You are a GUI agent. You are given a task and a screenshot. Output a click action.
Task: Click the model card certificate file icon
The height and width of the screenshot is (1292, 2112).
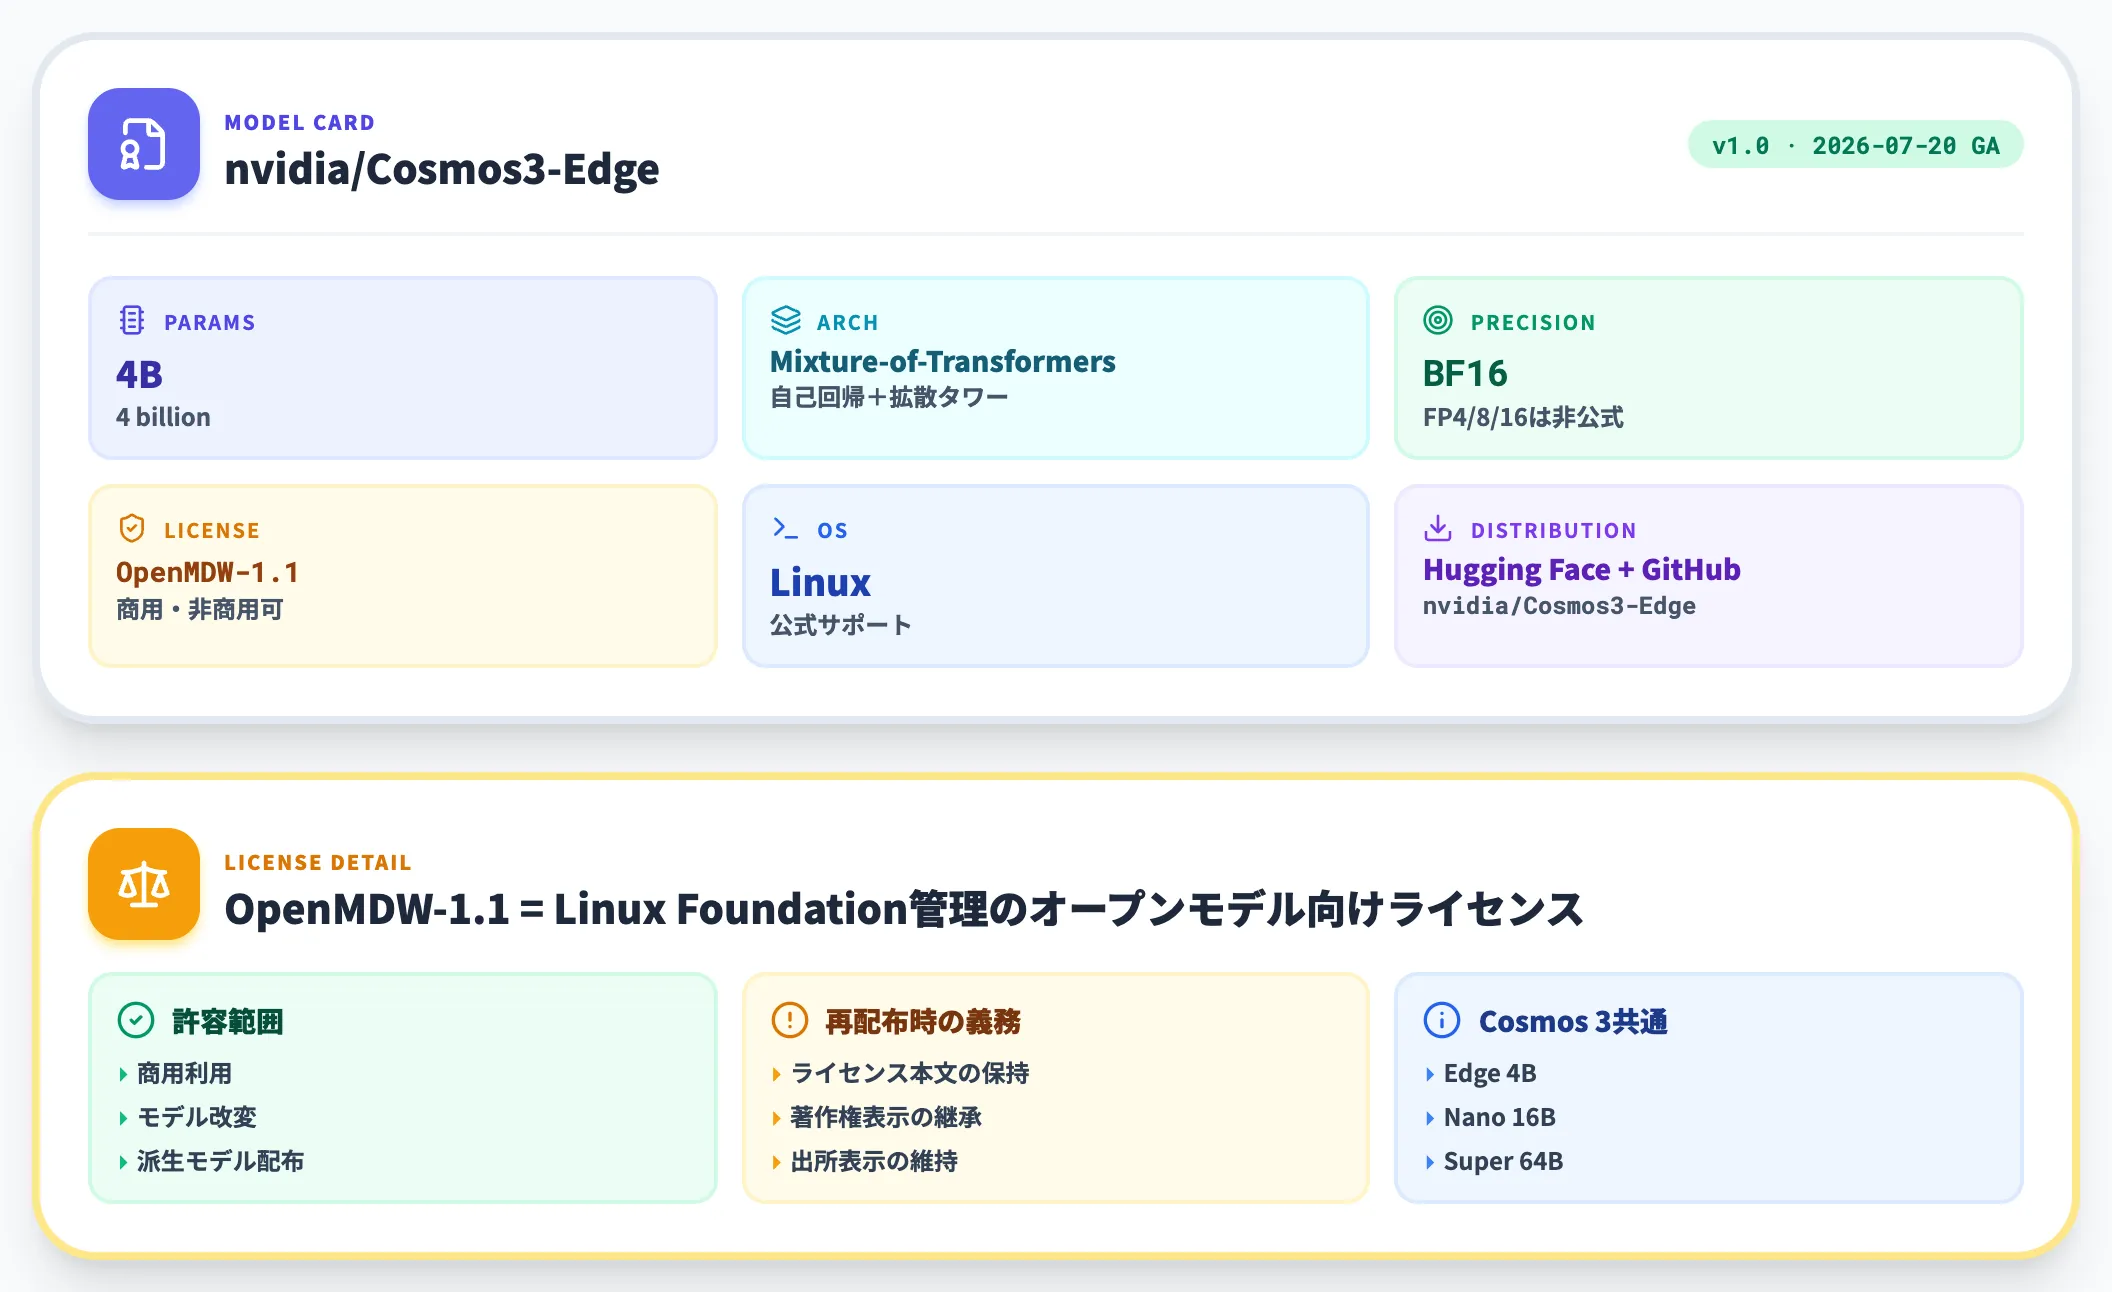pos(143,144)
